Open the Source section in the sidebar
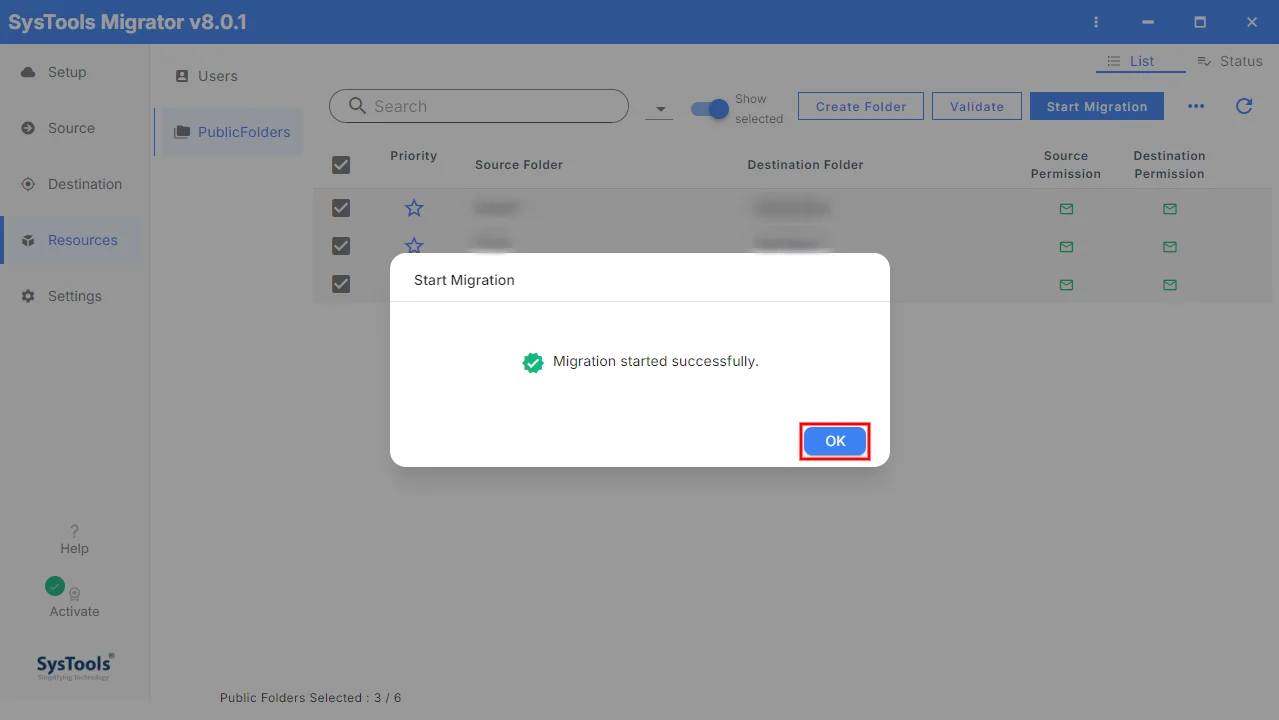The height and width of the screenshot is (720, 1279). pos(69,128)
